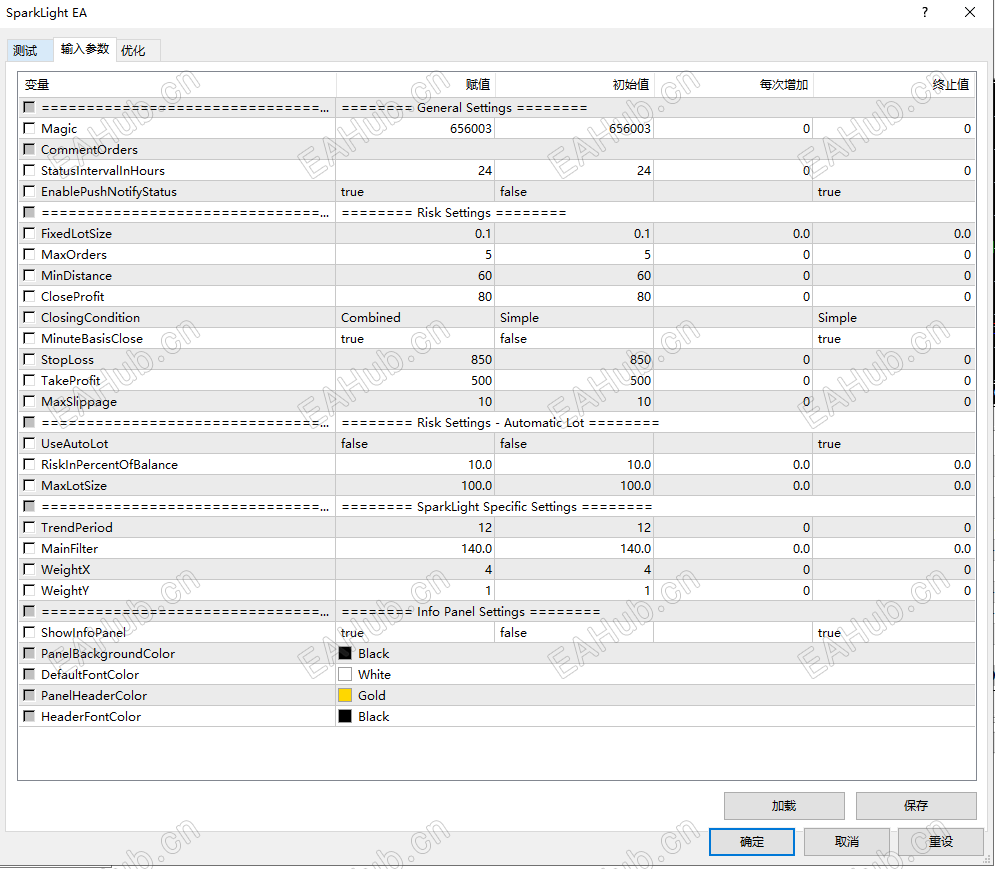Open ClosingCondition Simple initial value dropdown
995x869 pixels.
pyautogui.click(x=574, y=317)
